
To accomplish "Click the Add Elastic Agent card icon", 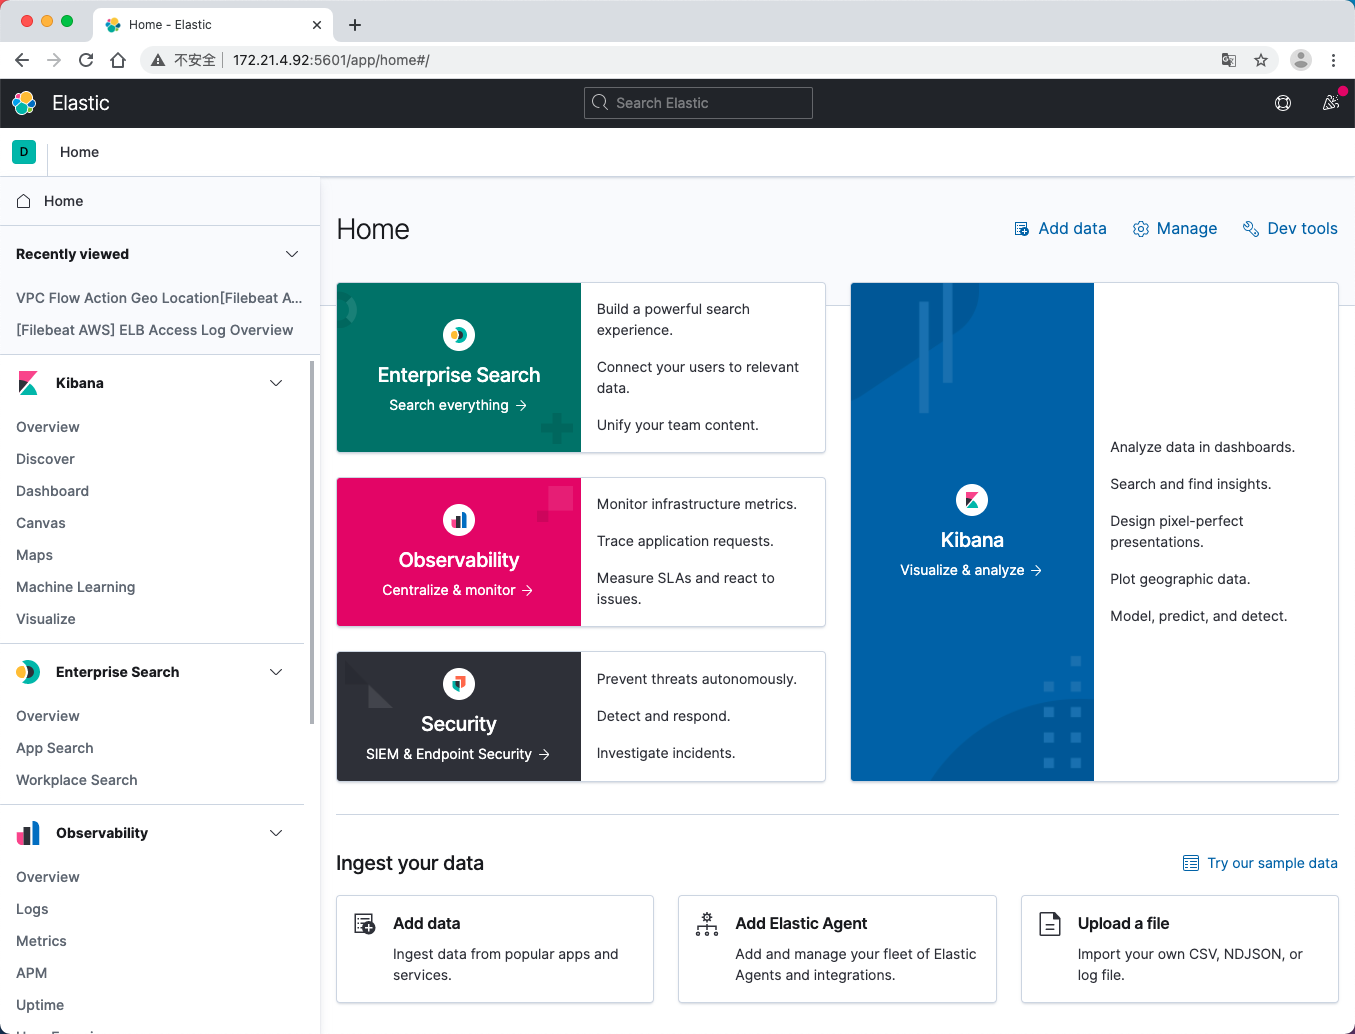I will pyautogui.click(x=707, y=924).
